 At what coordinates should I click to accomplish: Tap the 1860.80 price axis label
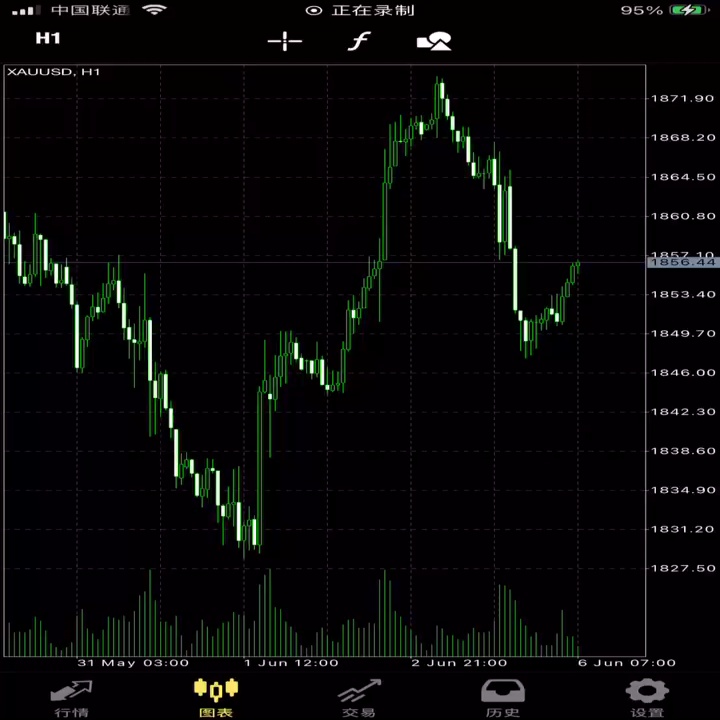tap(683, 216)
